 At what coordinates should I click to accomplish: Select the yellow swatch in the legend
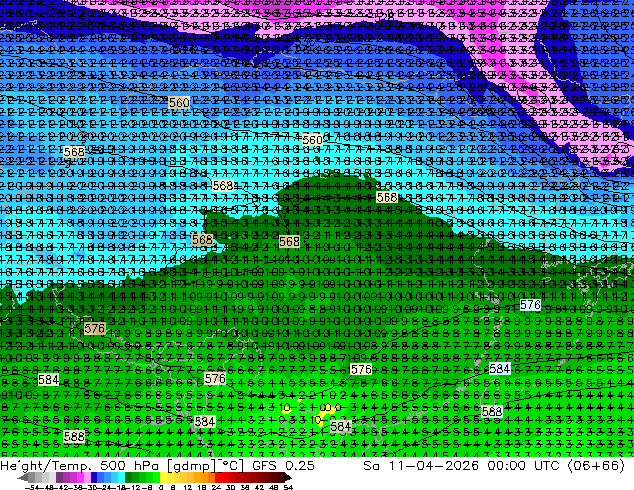[x=163, y=477]
